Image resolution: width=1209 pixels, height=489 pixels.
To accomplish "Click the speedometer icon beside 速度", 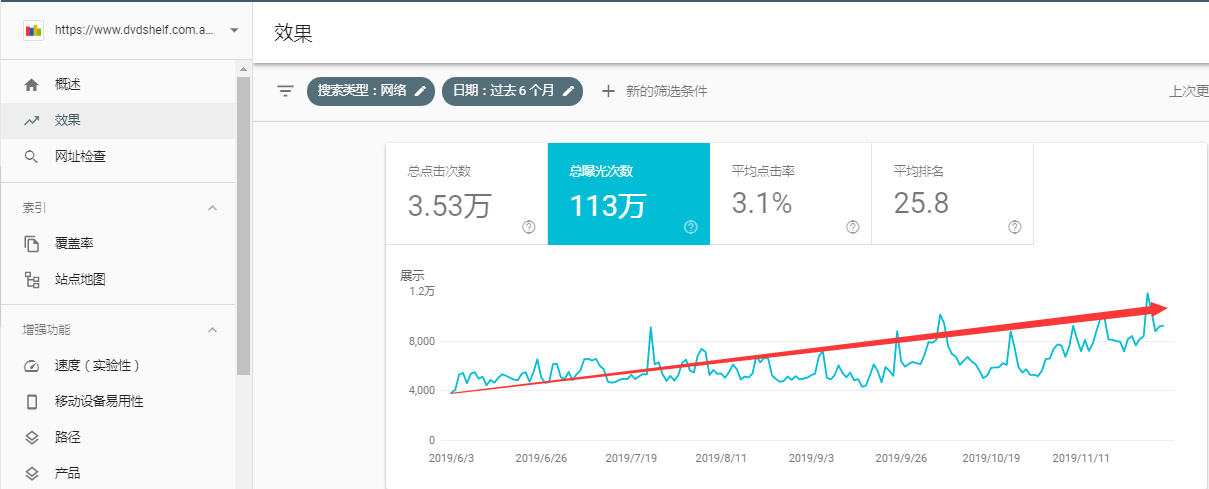I will click(32, 366).
